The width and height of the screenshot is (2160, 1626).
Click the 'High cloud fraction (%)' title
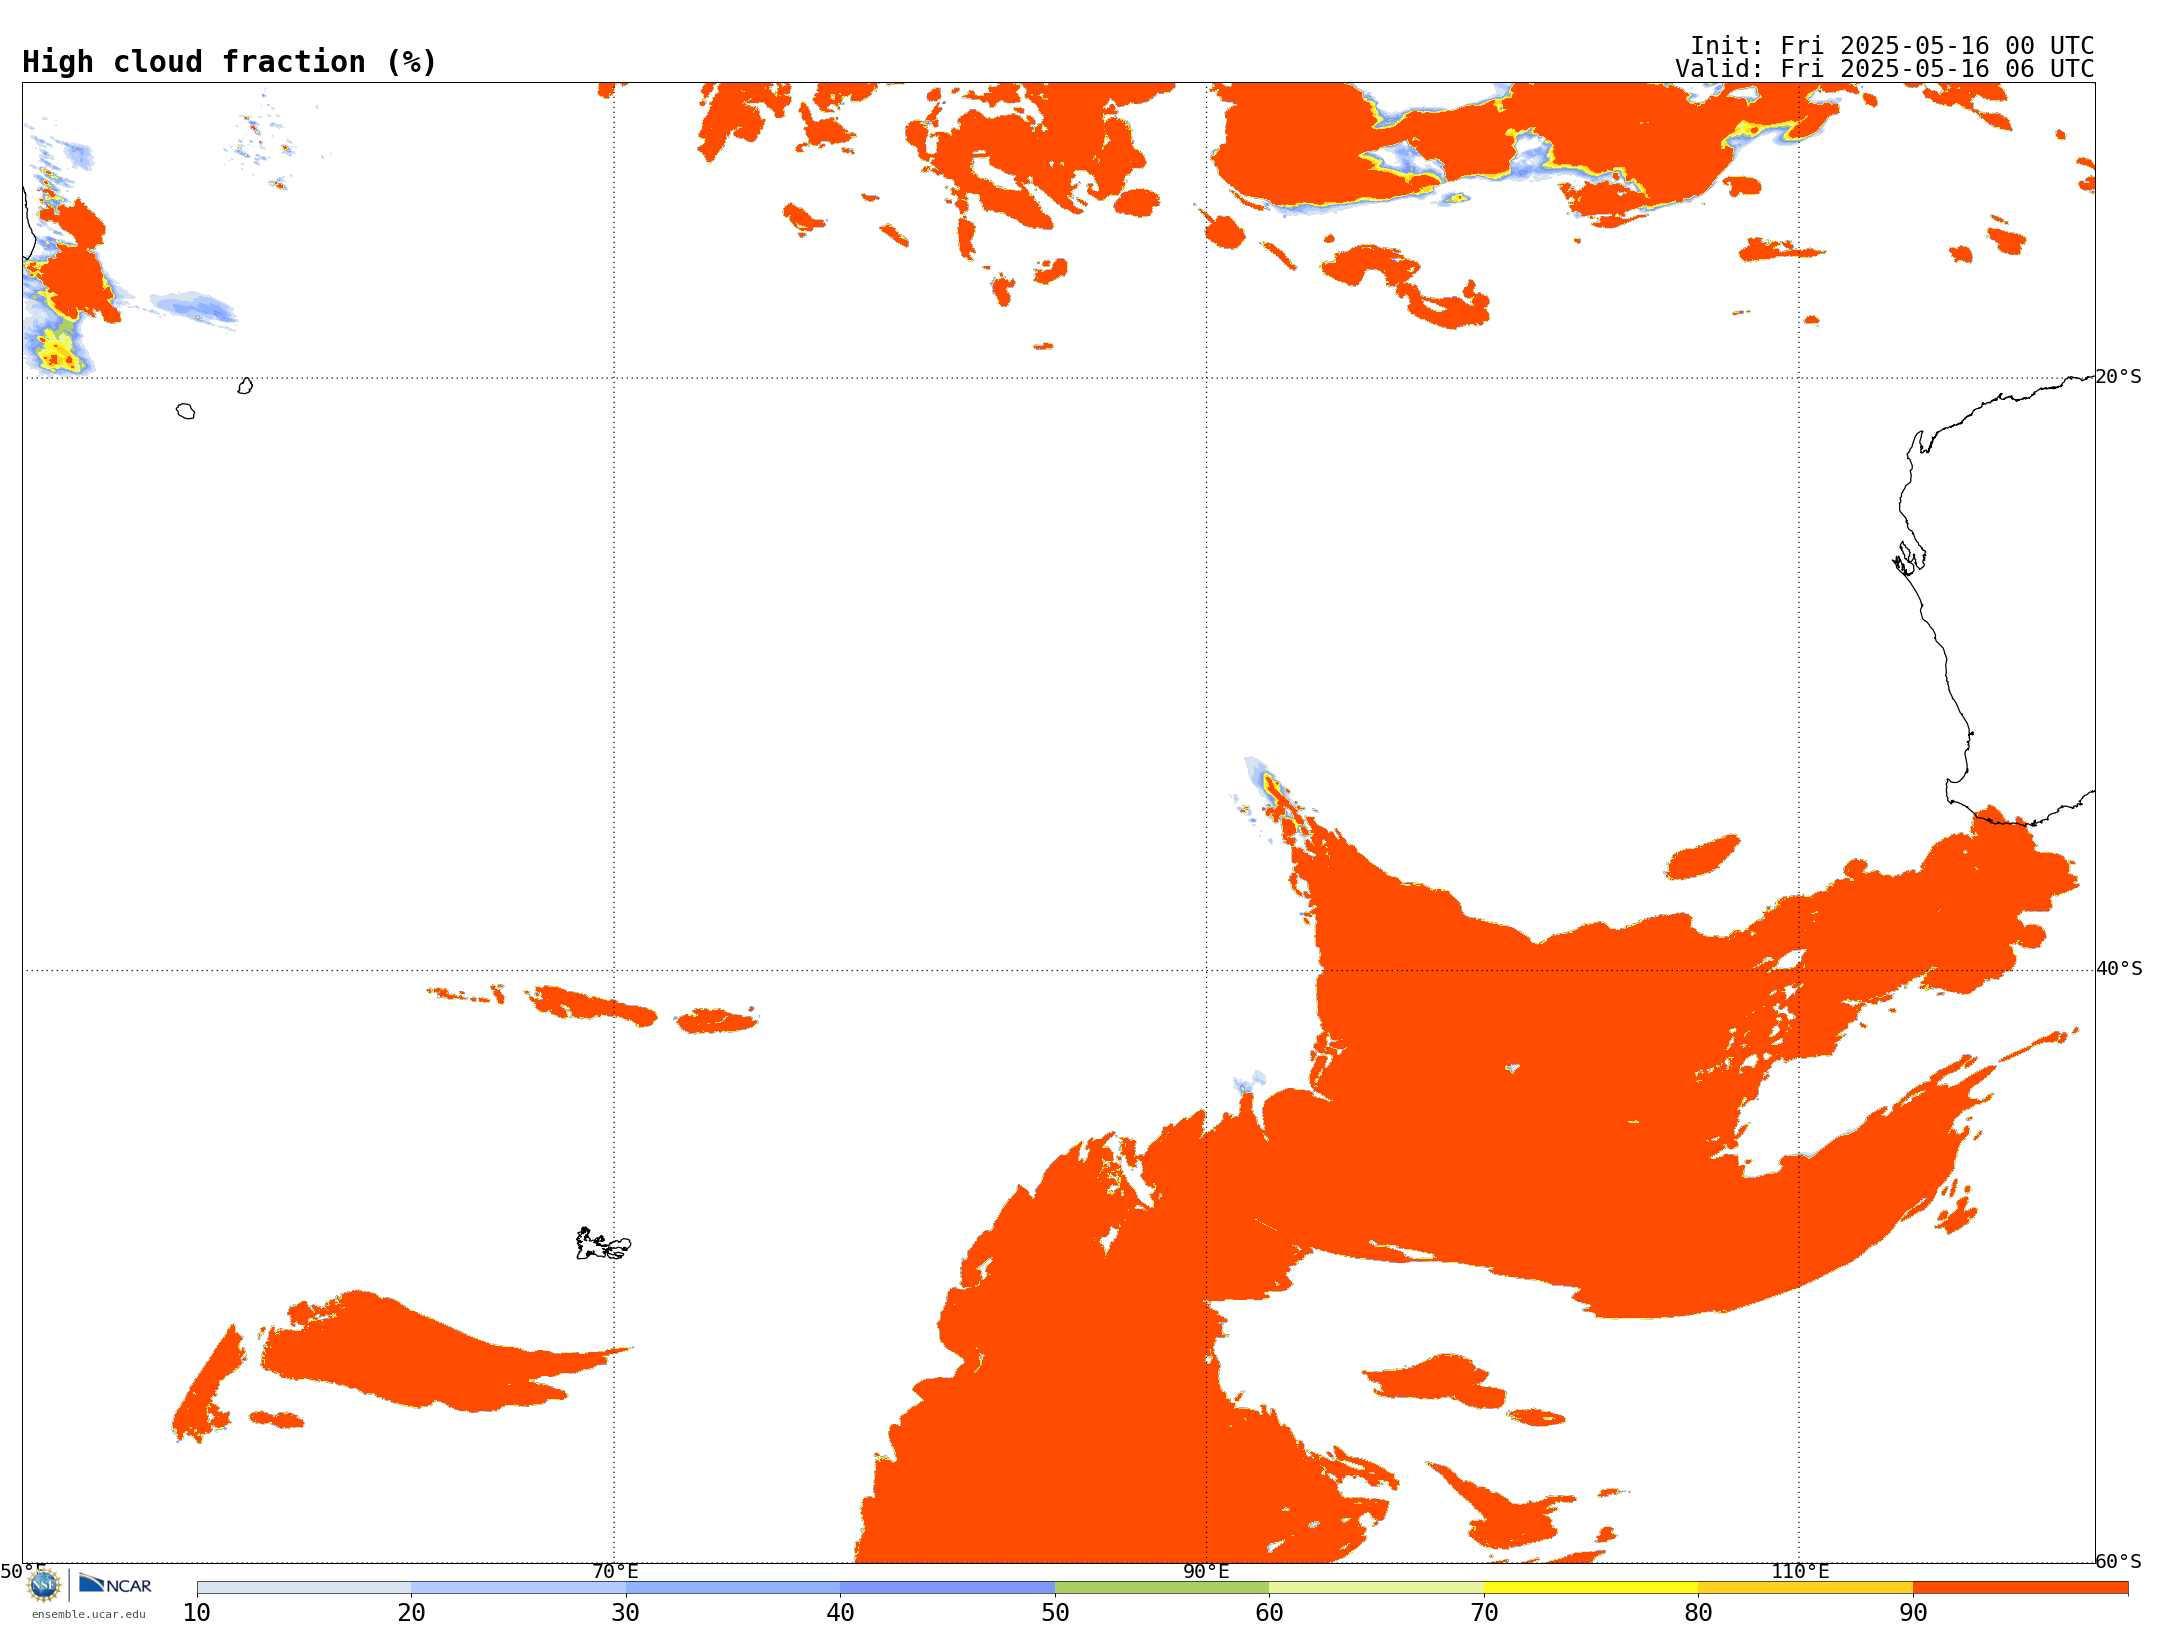pyautogui.click(x=230, y=62)
